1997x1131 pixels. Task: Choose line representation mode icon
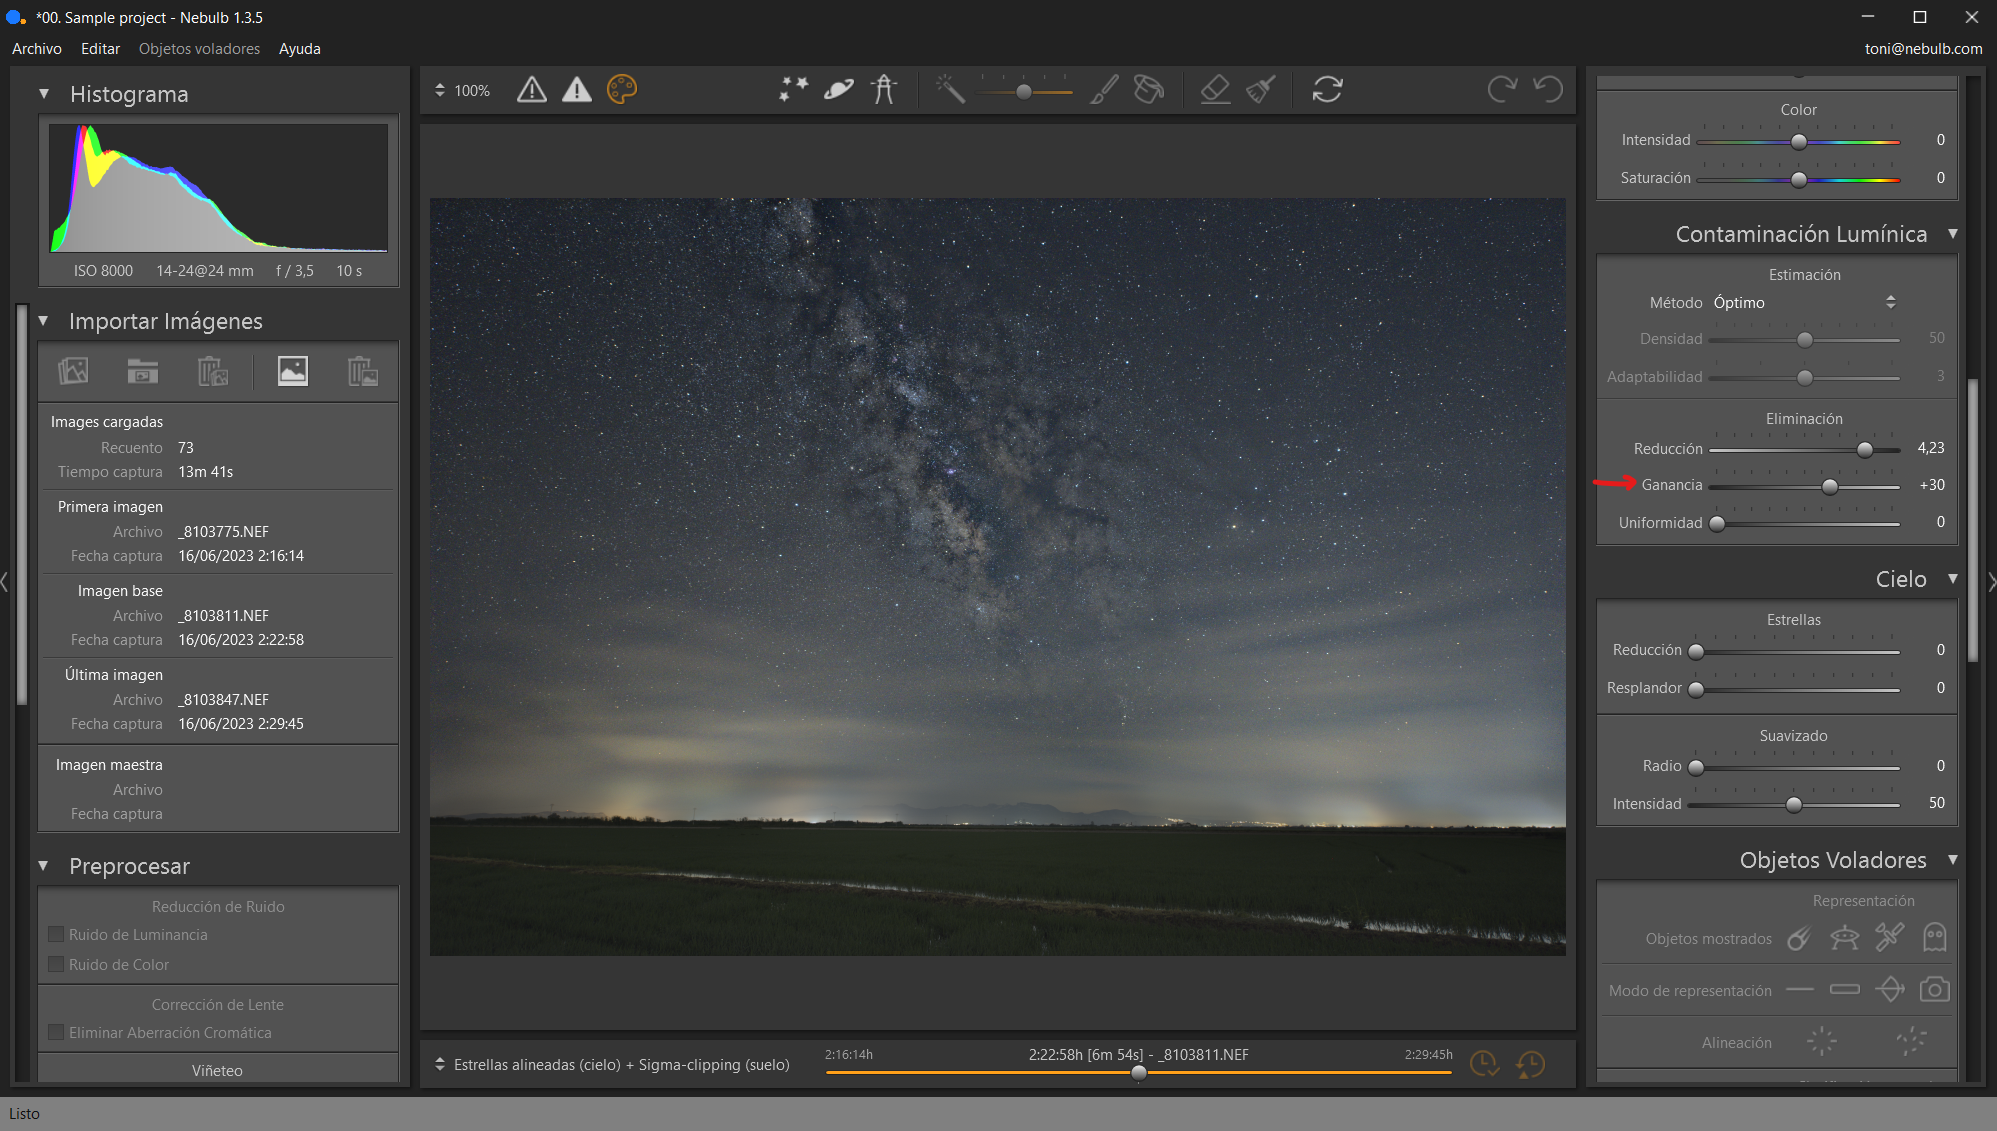[1800, 990]
